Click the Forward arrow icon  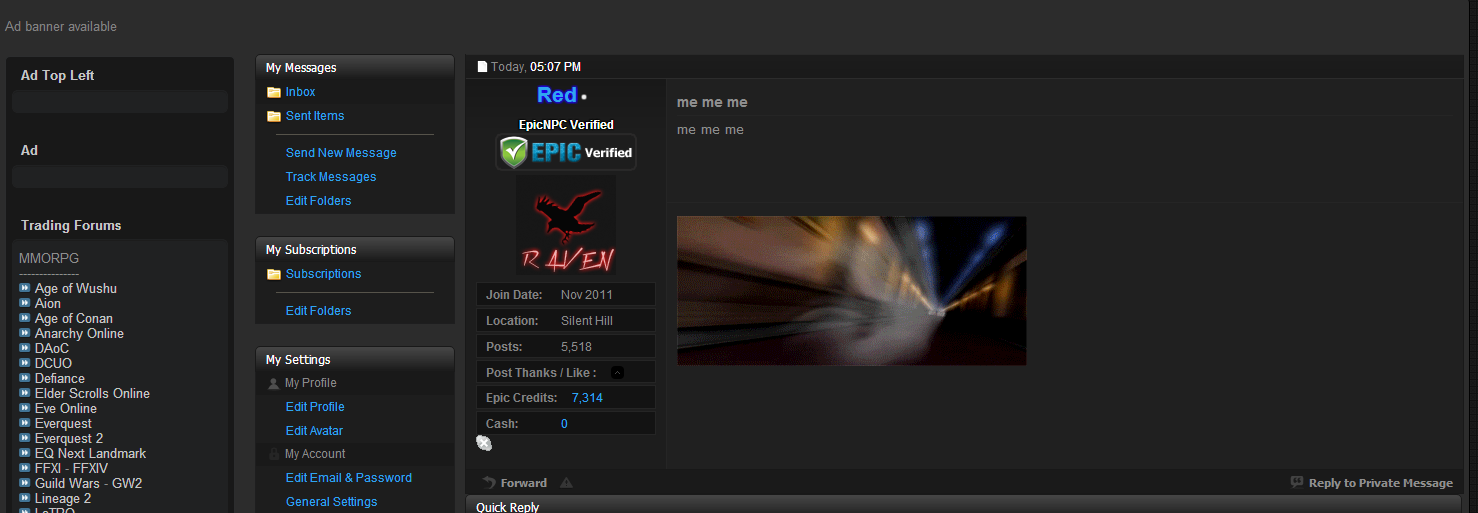pyautogui.click(x=489, y=483)
